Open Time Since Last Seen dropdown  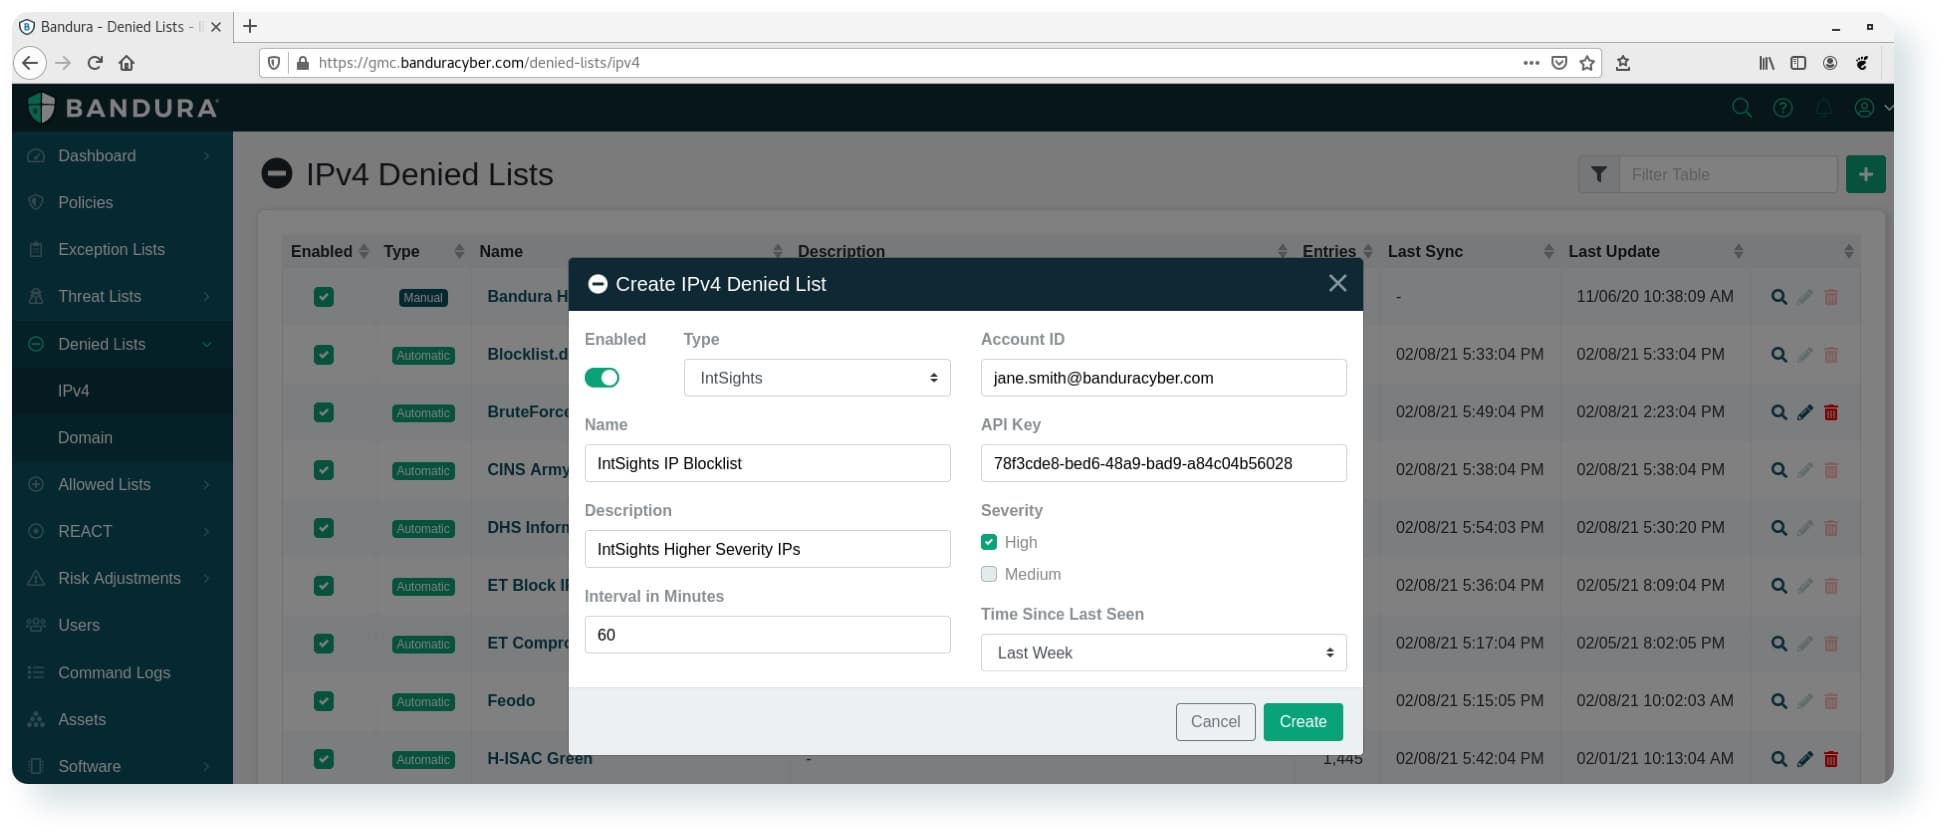(1163, 653)
